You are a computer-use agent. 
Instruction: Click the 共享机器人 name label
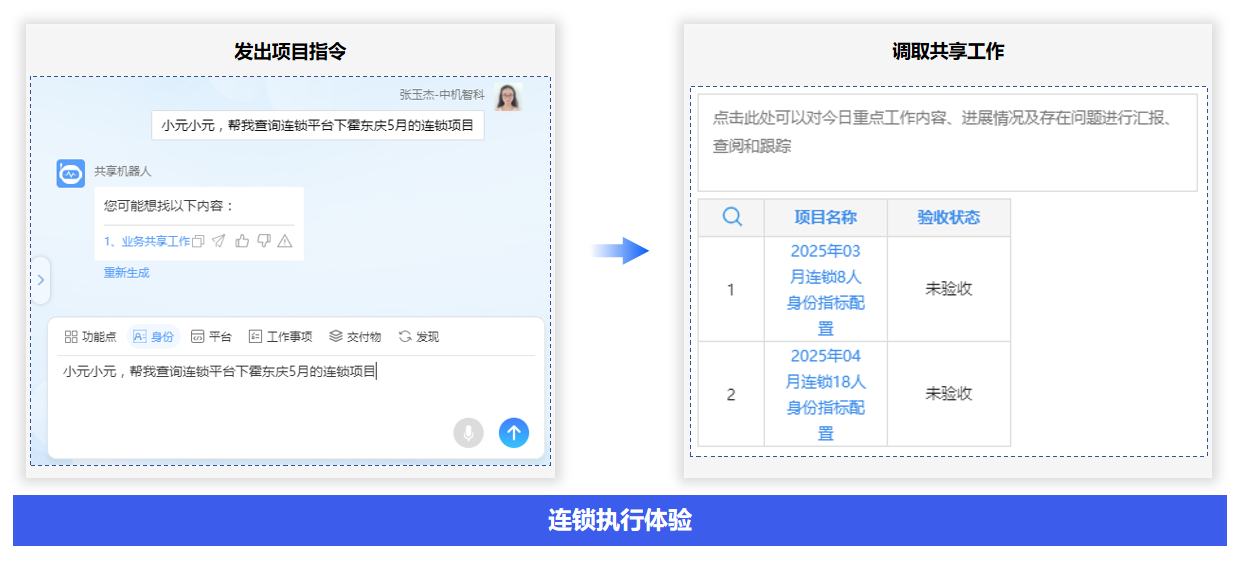[123, 171]
